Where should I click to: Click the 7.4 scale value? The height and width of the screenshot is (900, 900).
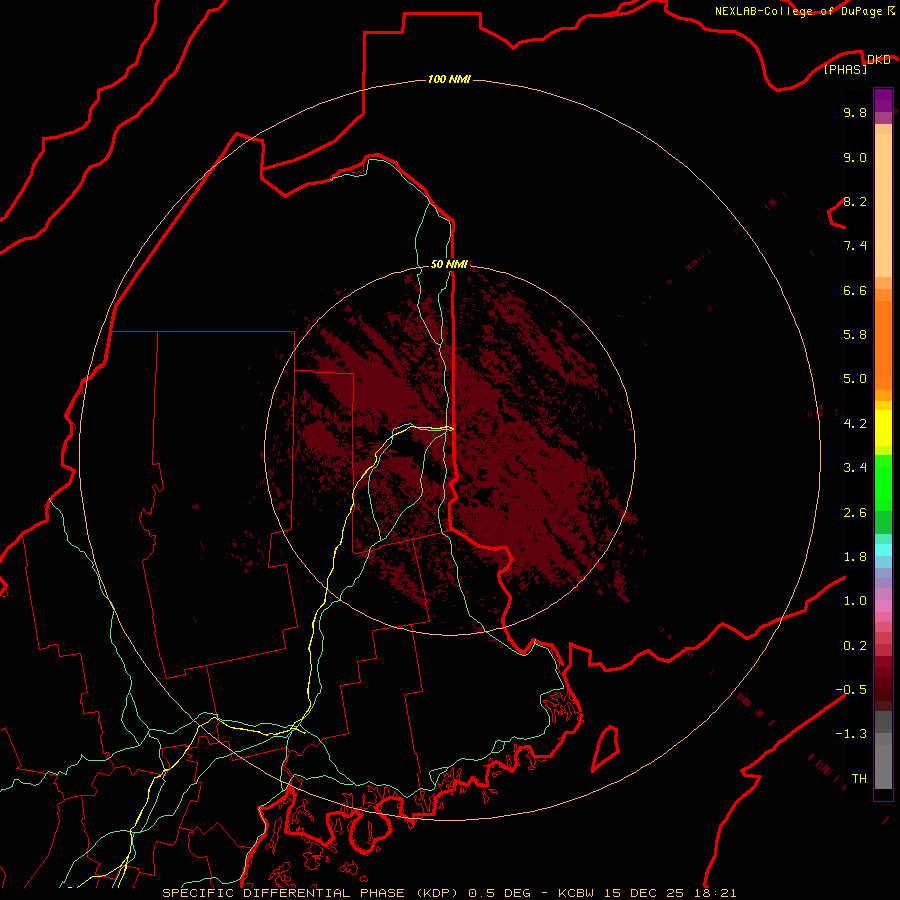(855, 246)
